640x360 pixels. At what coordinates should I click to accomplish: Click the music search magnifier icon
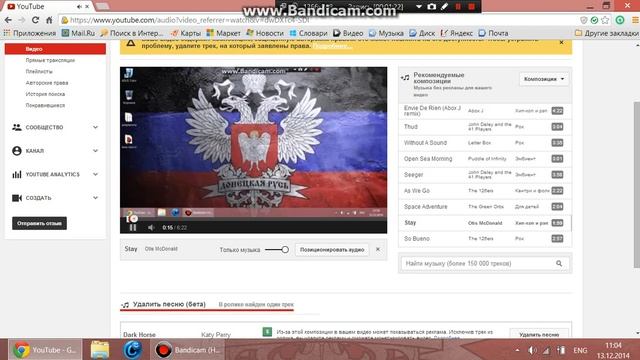point(559,264)
